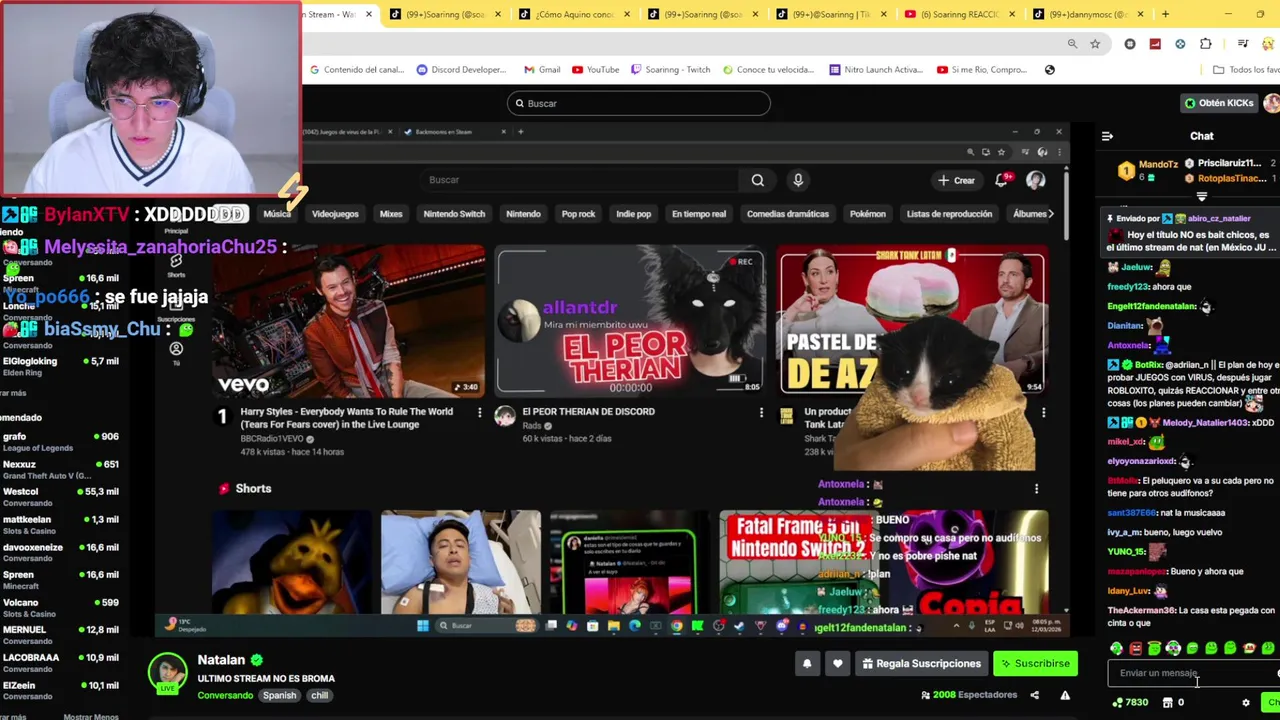1280x720 pixels.
Task: Open grafo channel in the sidebar
Action: tap(60, 442)
